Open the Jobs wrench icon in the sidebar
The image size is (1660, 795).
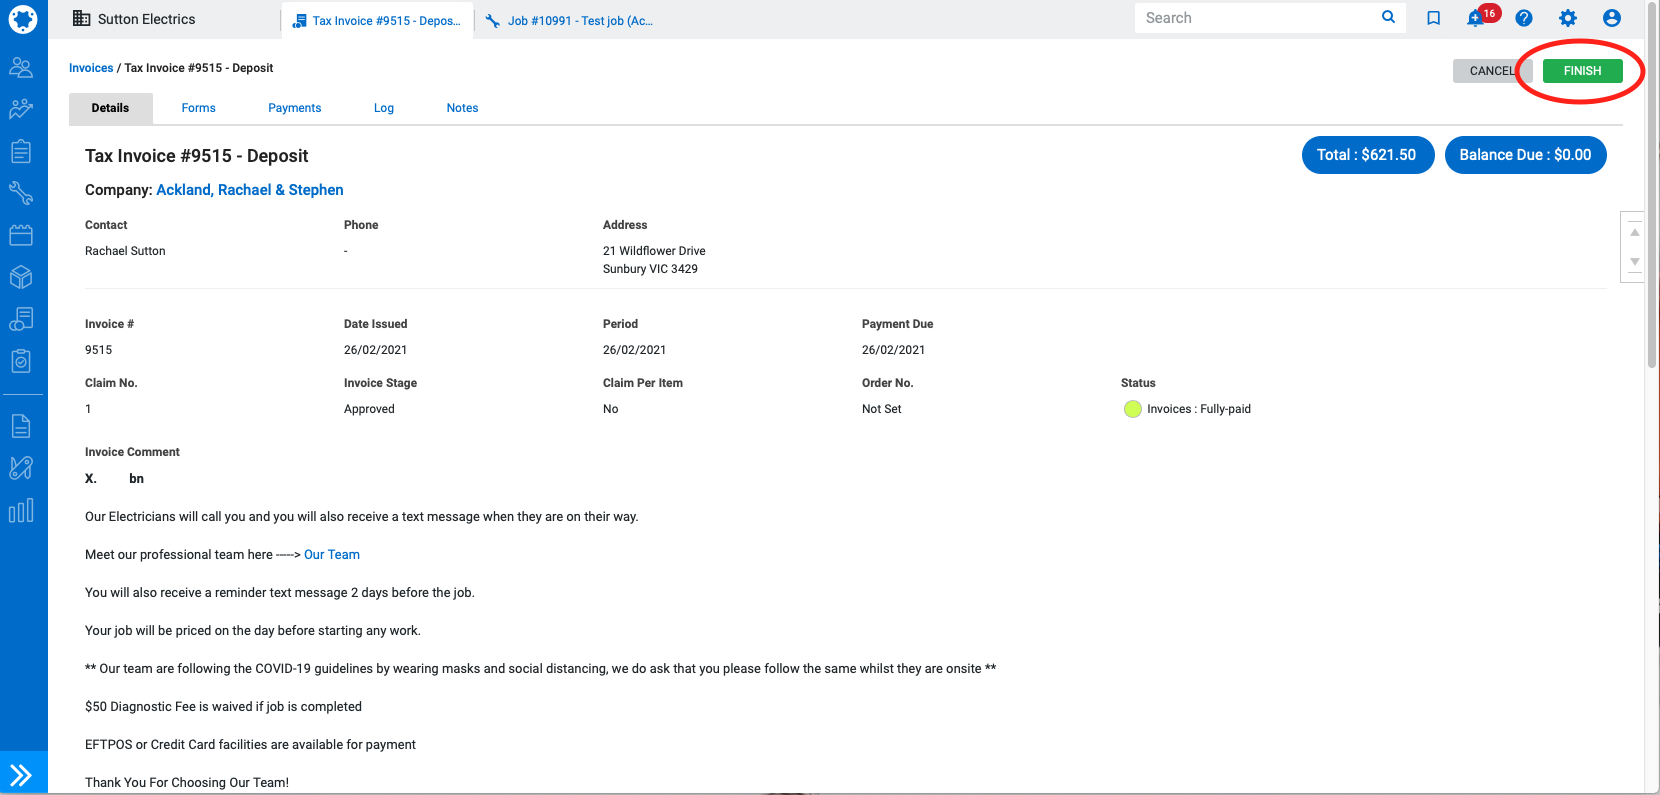tap(21, 192)
